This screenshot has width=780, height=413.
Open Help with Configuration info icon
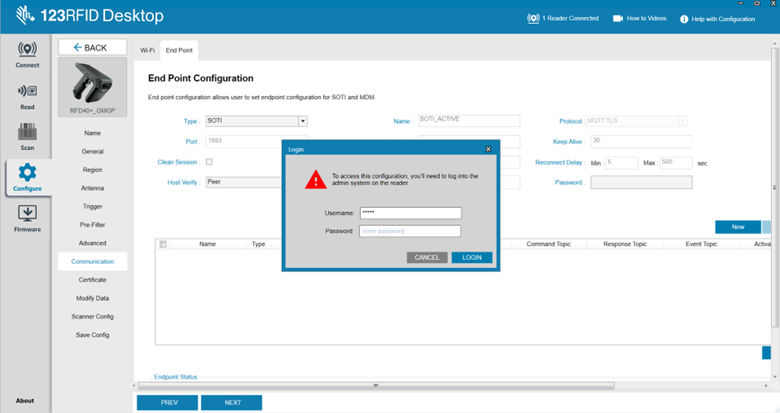click(684, 19)
